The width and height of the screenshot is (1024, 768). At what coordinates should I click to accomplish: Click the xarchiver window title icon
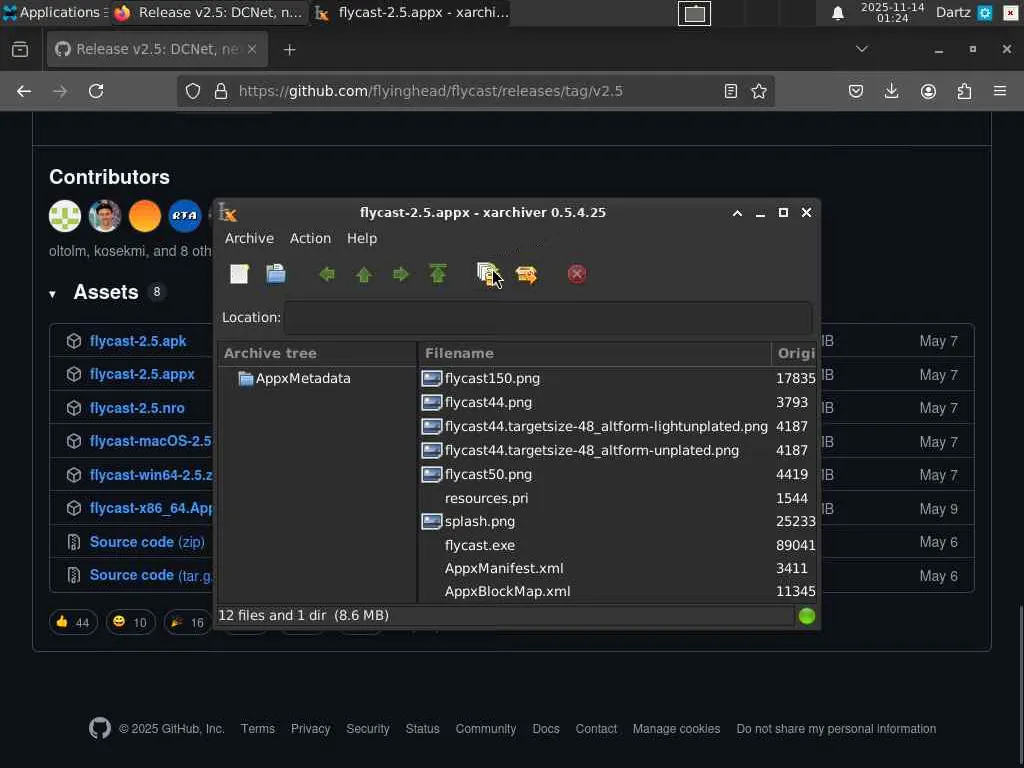tap(228, 212)
